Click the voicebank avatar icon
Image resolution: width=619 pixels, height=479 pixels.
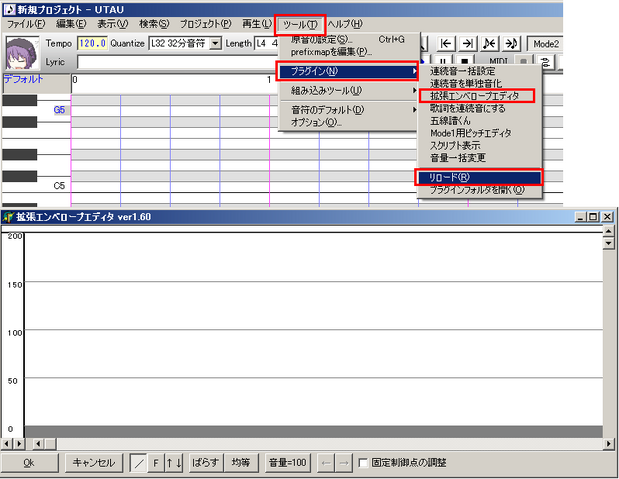tap(23, 53)
